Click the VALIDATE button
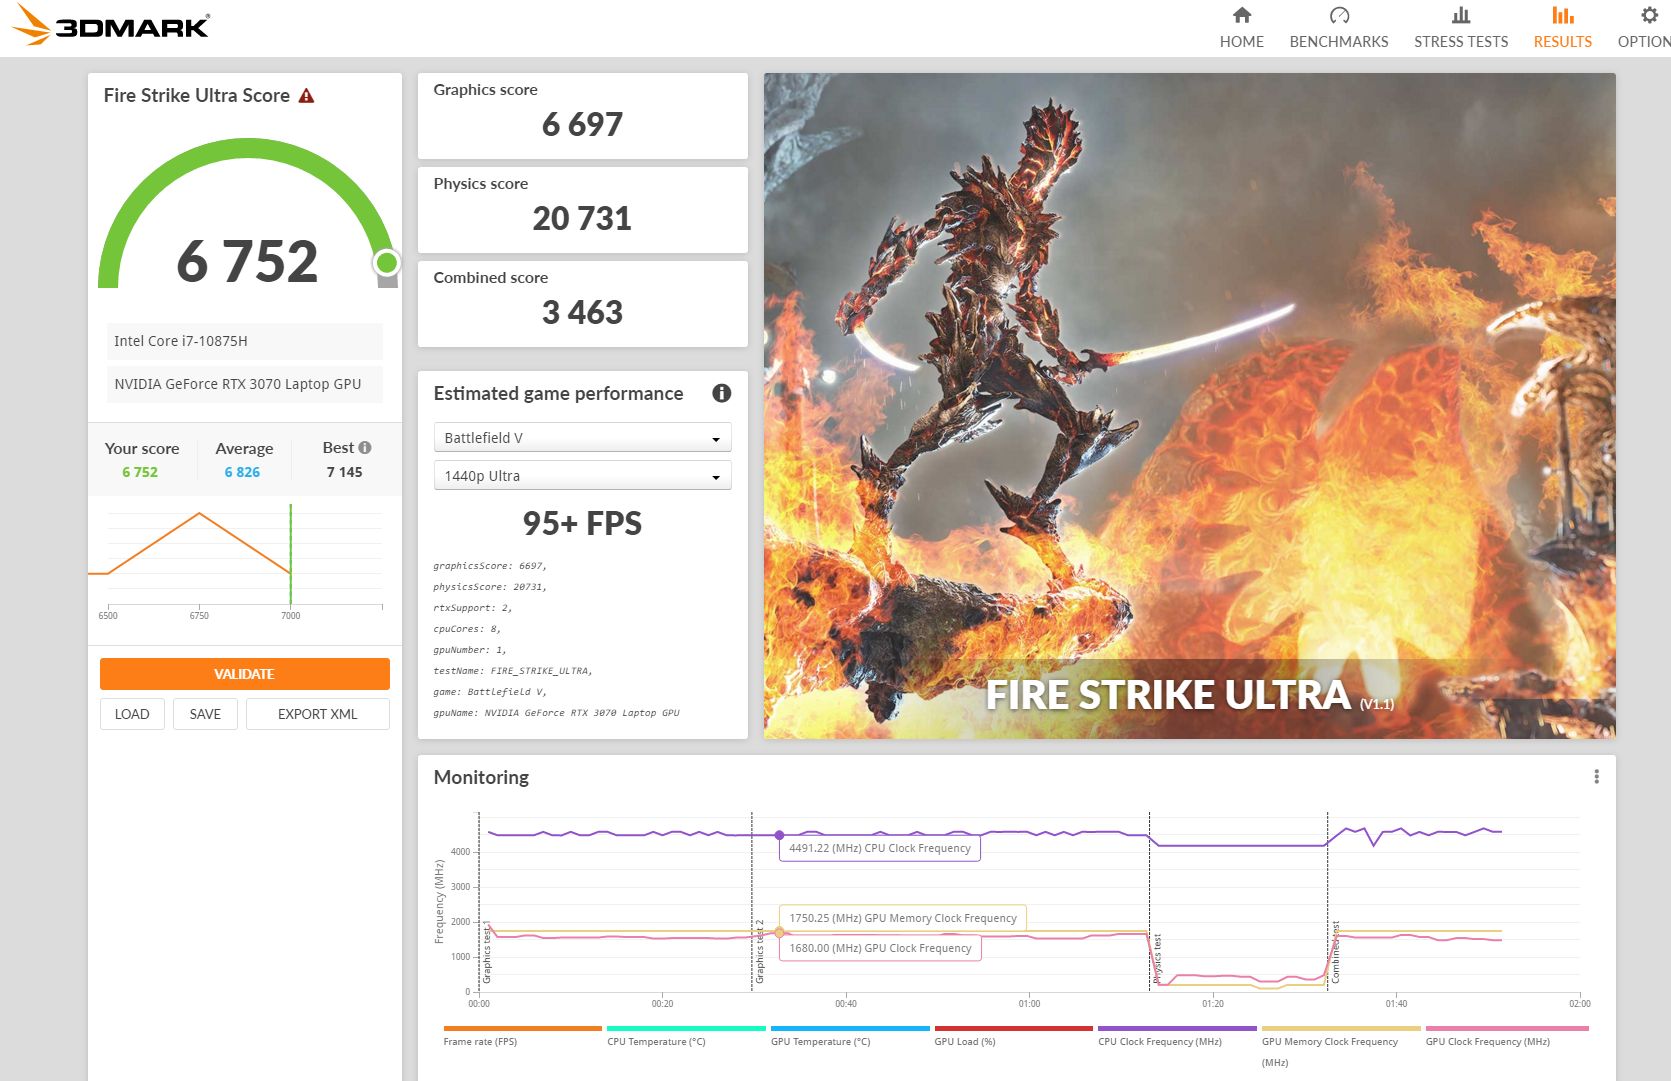The height and width of the screenshot is (1081, 1671). 244,674
